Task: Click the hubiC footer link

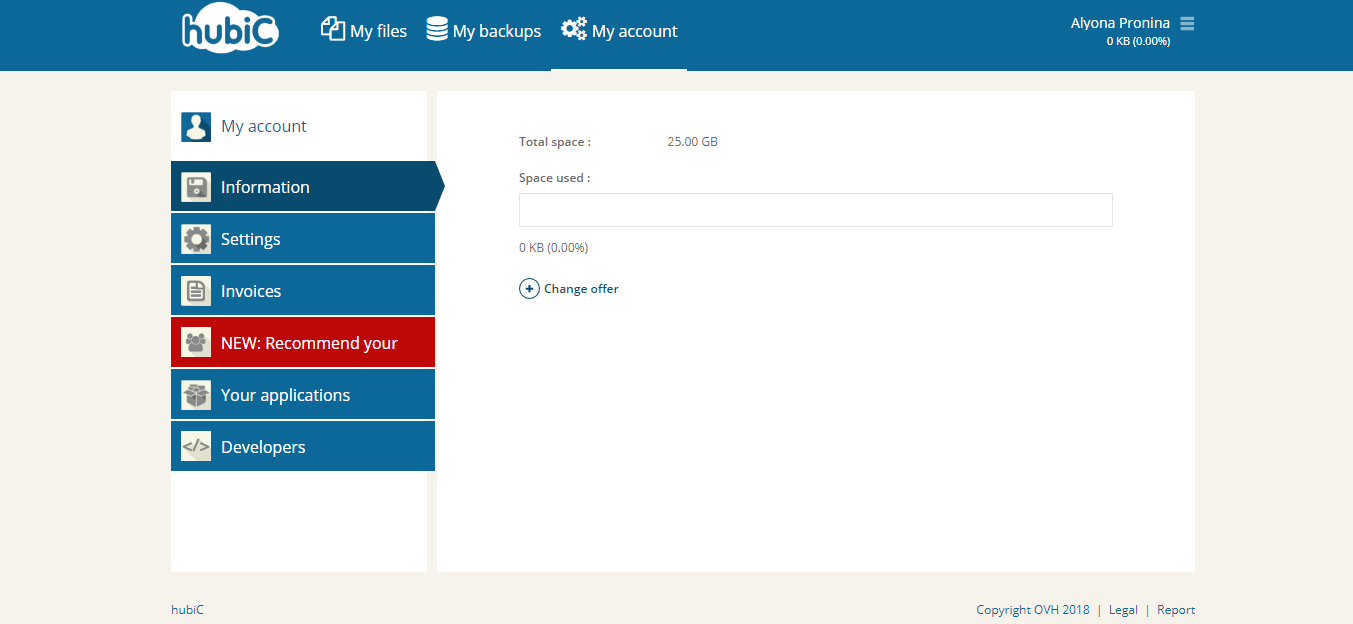Action: tap(187, 610)
